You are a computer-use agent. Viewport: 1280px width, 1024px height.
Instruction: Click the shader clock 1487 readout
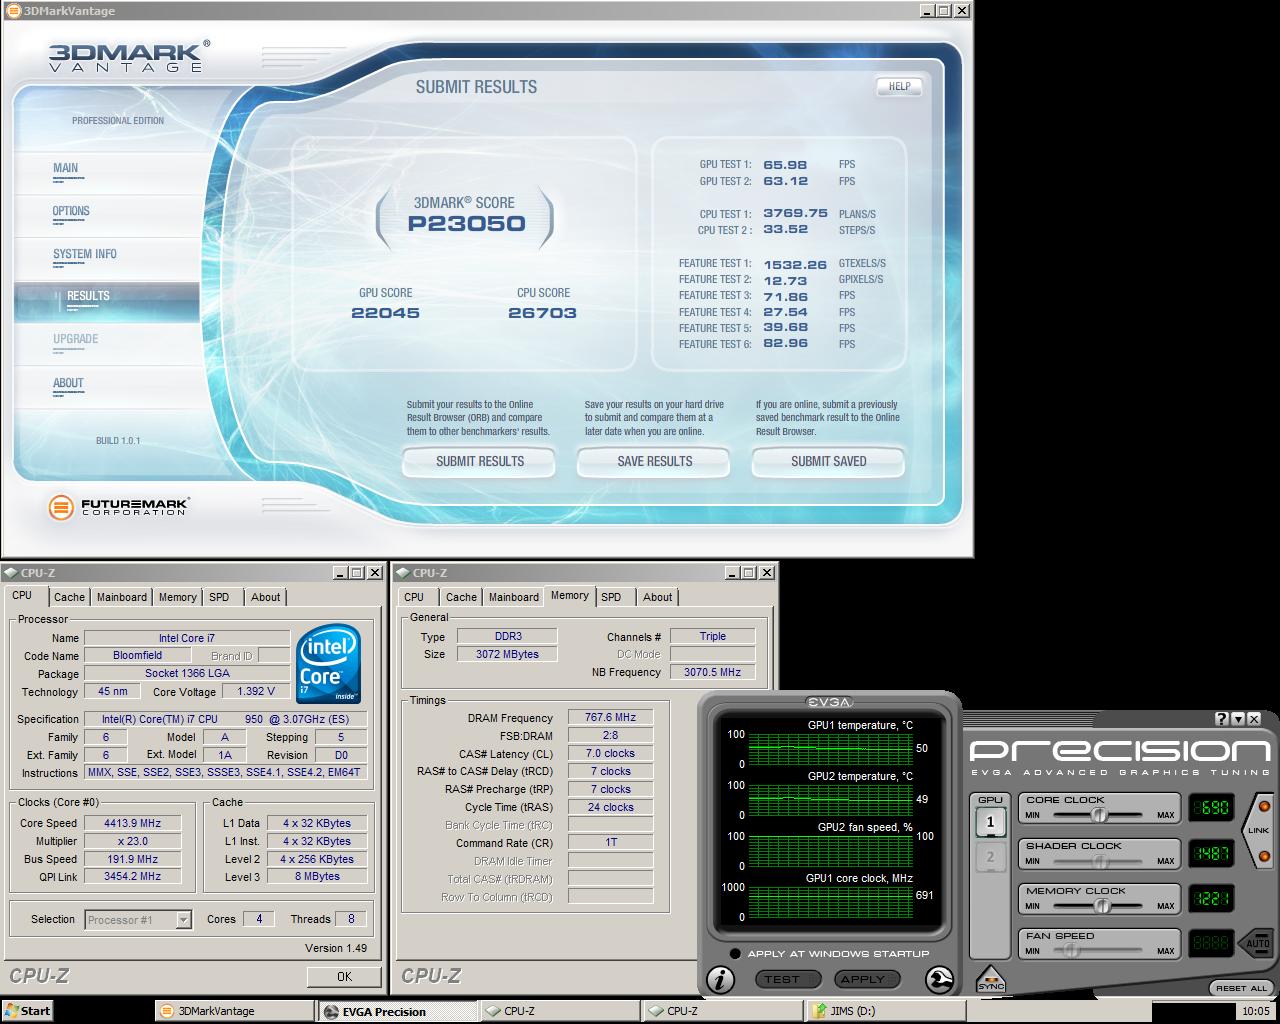pyautogui.click(x=1211, y=853)
